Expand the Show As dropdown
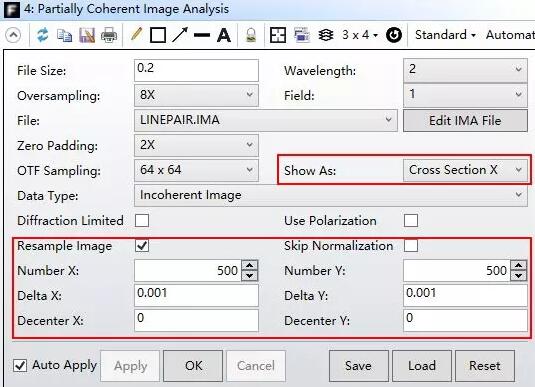Screen dimensions: 535x387 465,170
